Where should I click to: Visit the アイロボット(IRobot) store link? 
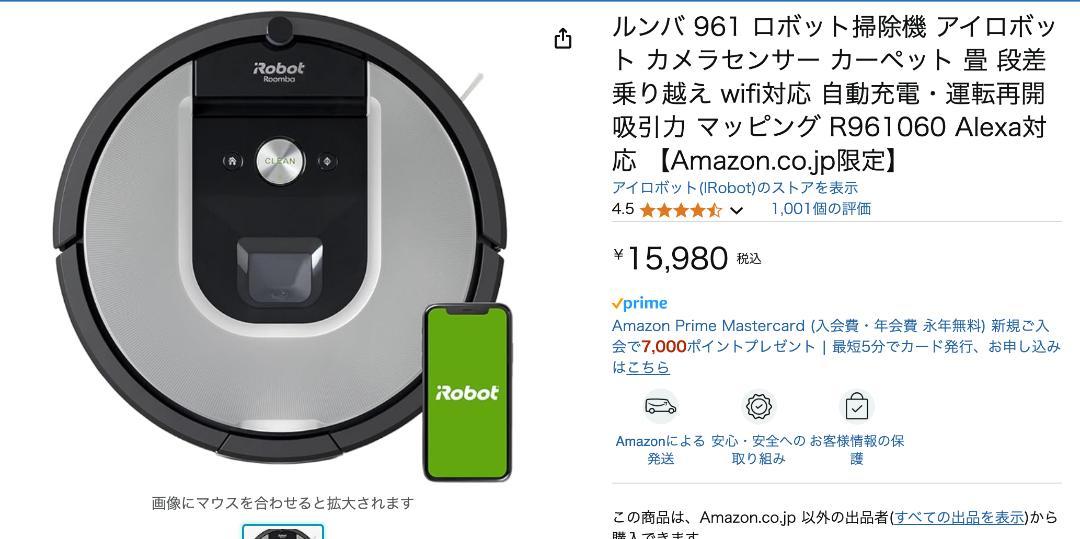click(x=734, y=187)
